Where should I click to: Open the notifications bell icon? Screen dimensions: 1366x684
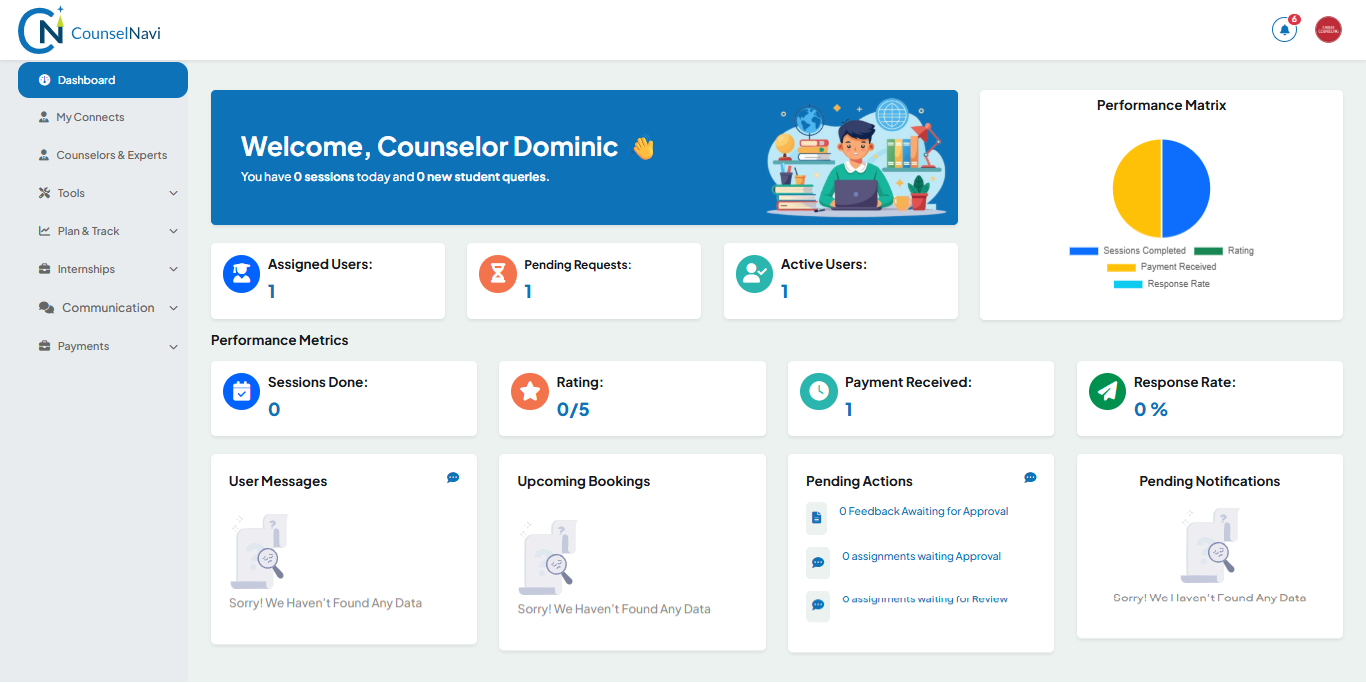point(1284,30)
